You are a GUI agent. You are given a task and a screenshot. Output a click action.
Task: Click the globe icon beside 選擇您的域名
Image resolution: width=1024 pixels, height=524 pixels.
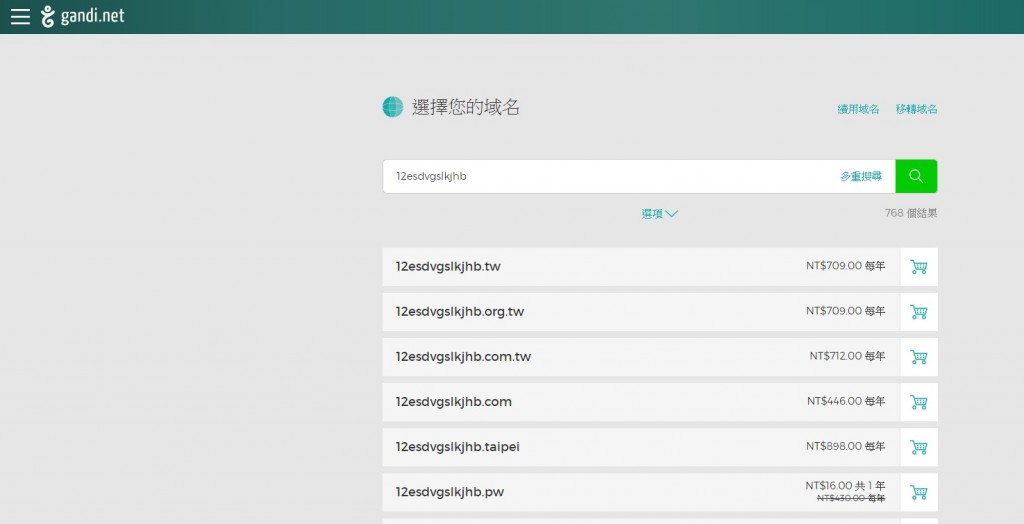coord(392,106)
